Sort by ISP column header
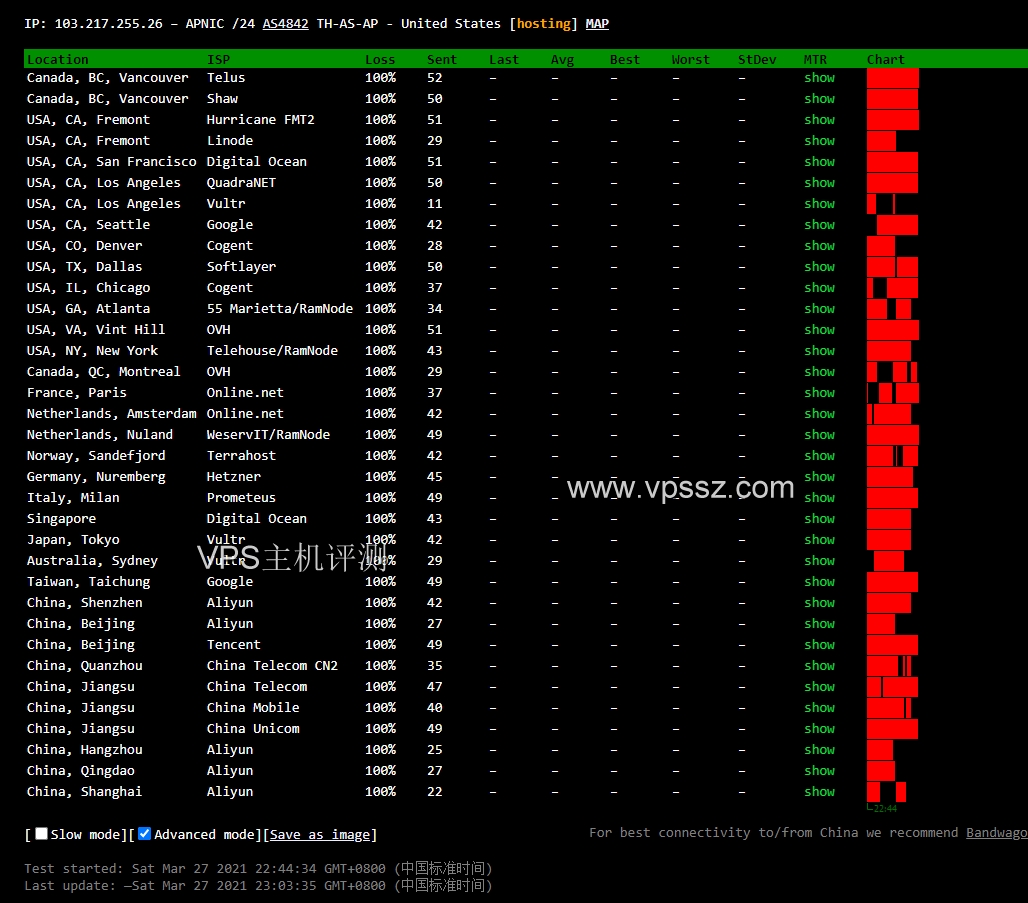The image size is (1028, 903). 218,59
